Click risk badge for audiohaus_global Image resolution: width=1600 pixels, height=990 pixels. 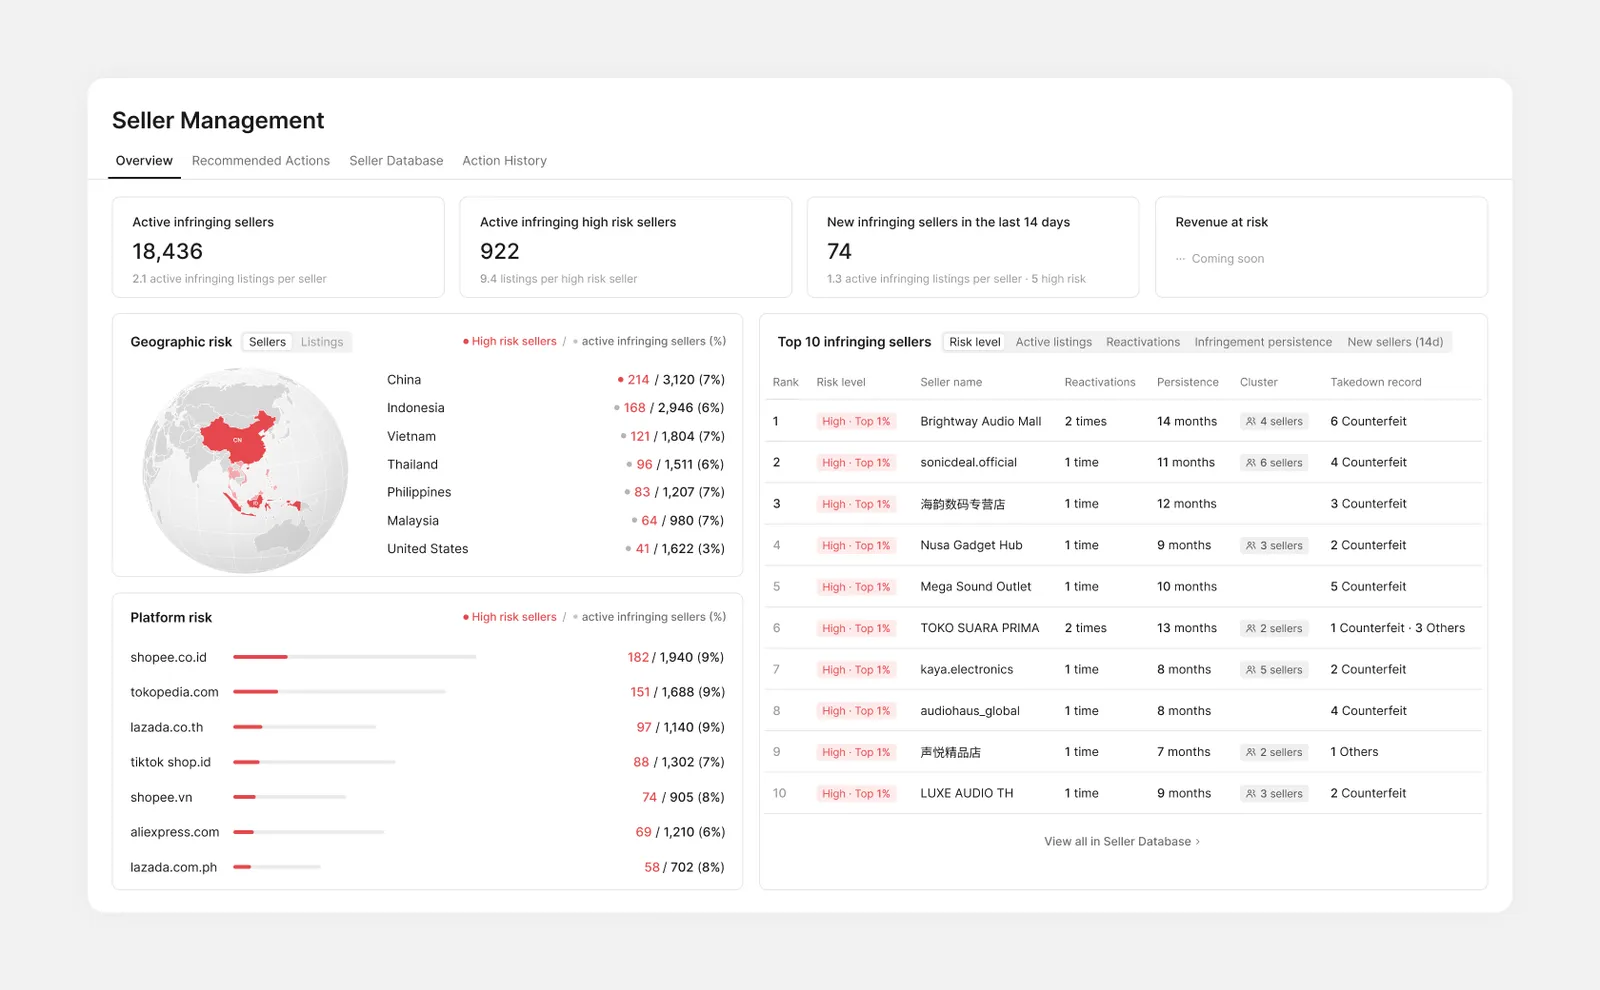(855, 711)
